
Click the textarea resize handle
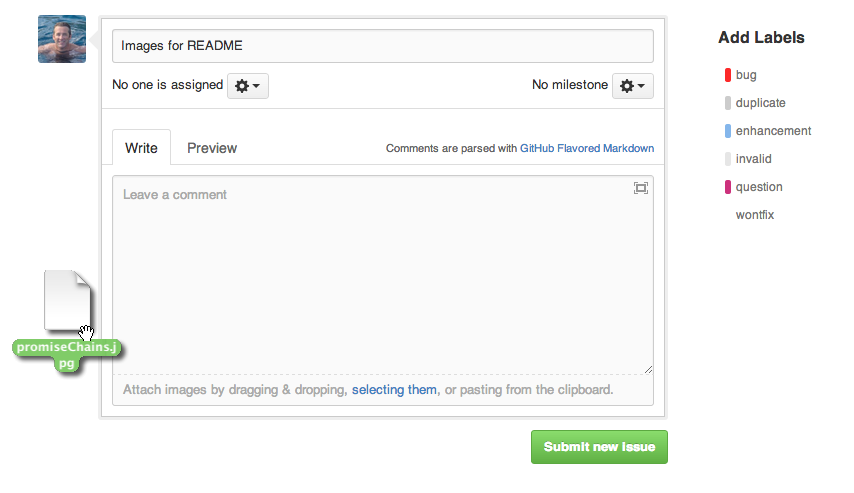648,369
